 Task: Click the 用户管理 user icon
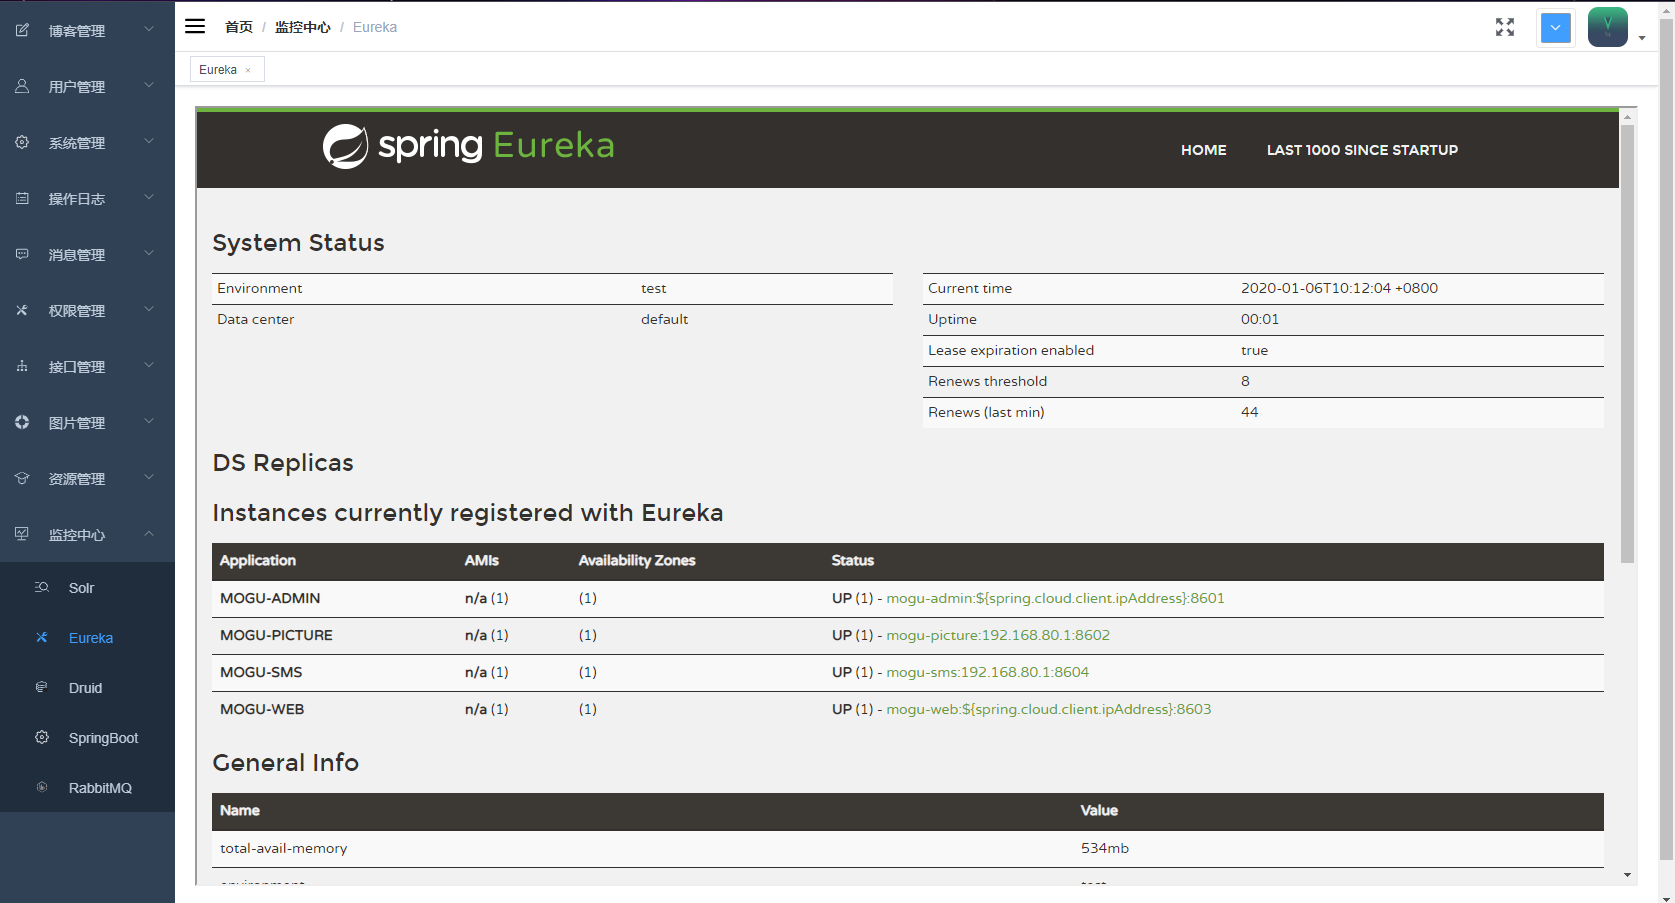[x=22, y=87]
